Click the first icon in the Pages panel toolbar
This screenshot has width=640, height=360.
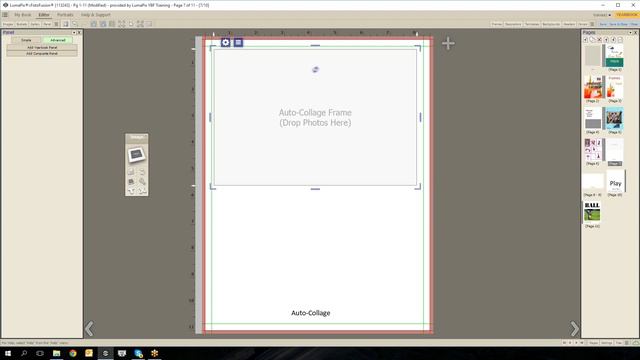(x=586, y=40)
